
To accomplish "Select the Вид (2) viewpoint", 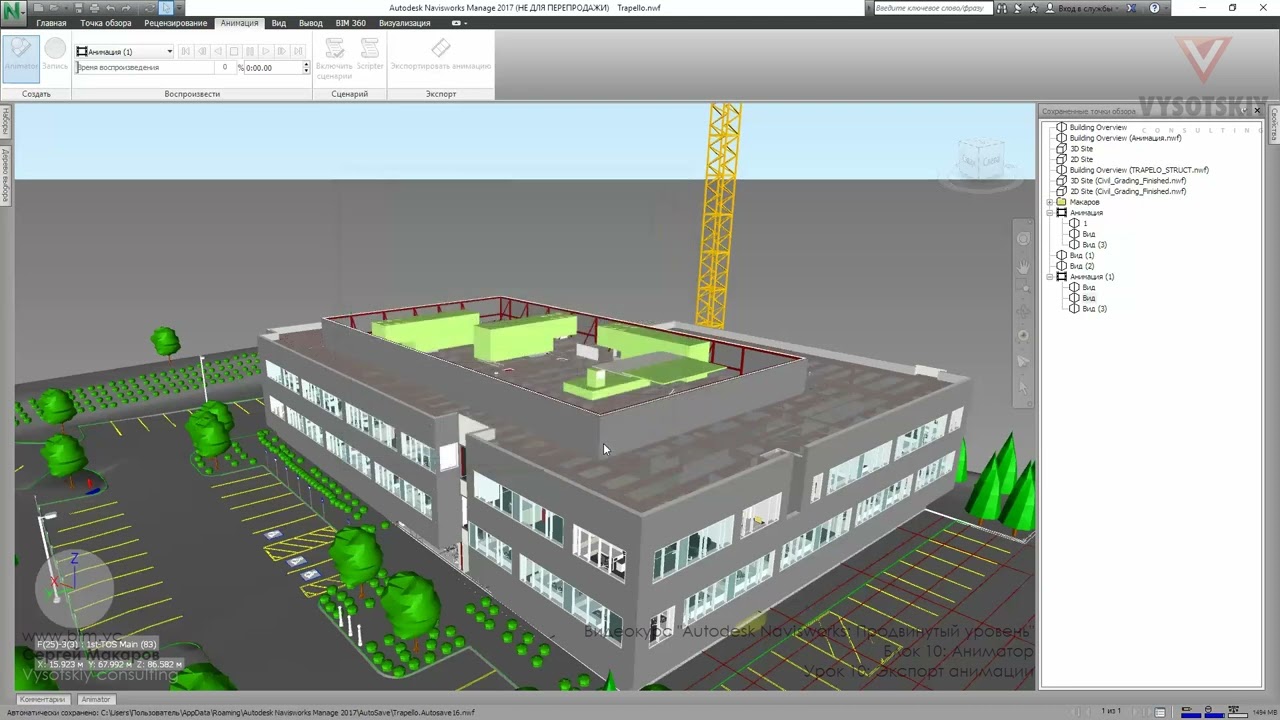I will click(1082, 266).
